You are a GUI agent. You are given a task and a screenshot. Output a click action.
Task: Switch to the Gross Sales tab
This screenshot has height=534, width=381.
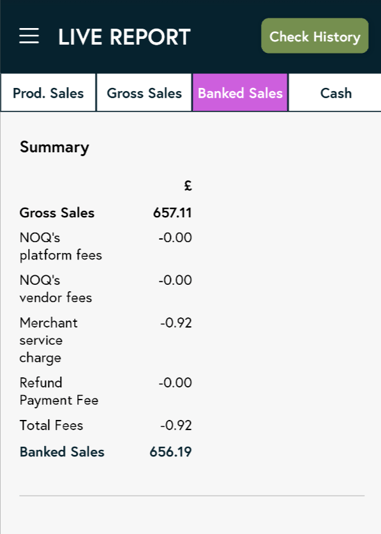144,93
